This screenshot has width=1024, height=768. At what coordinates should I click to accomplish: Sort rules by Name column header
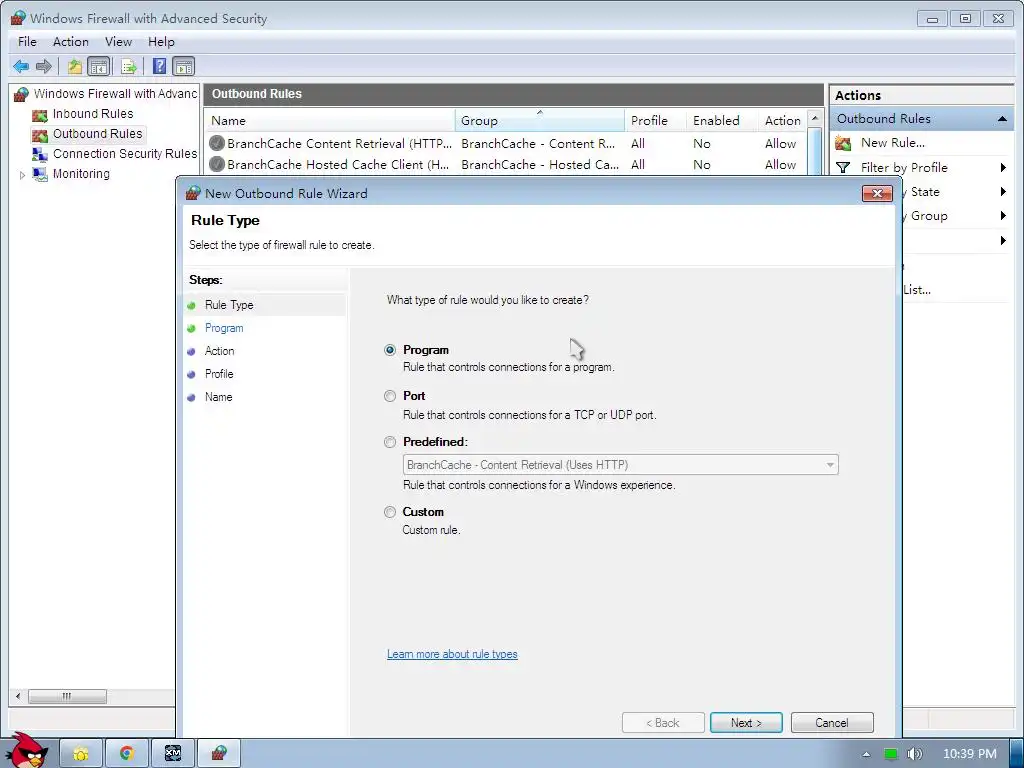point(330,121)
